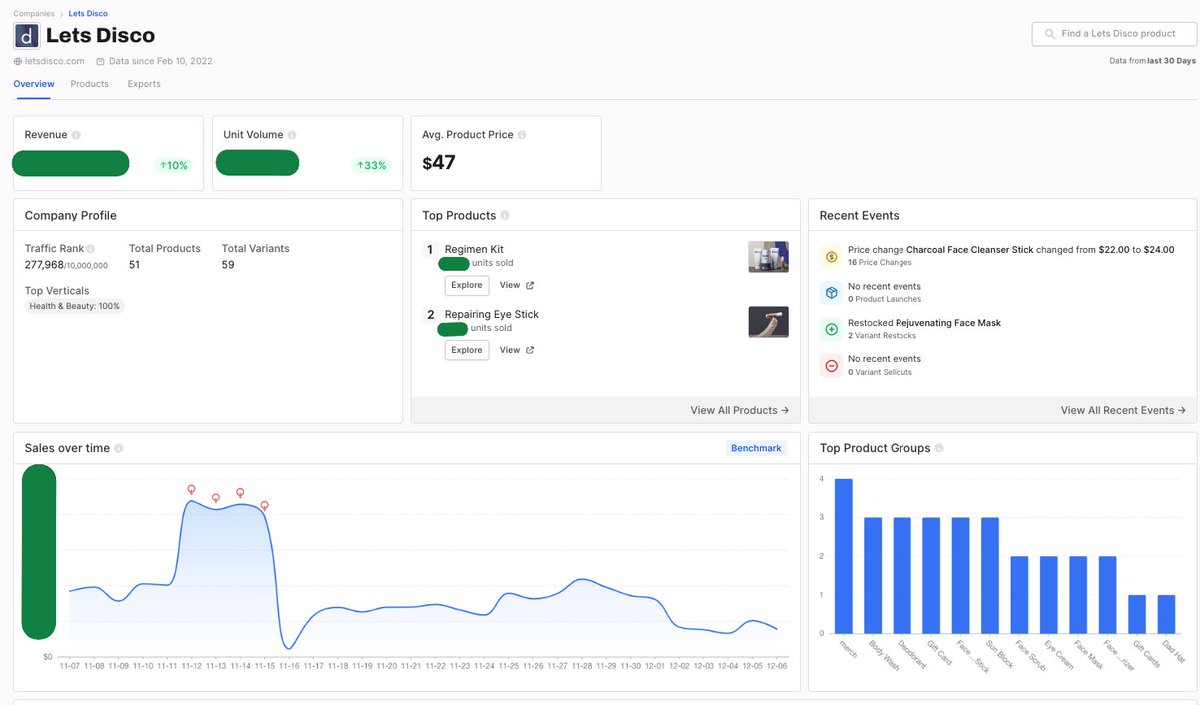Click the green plus restock event icon
The width and height of the screenshot is (1200, 705).
coord(832,329)
